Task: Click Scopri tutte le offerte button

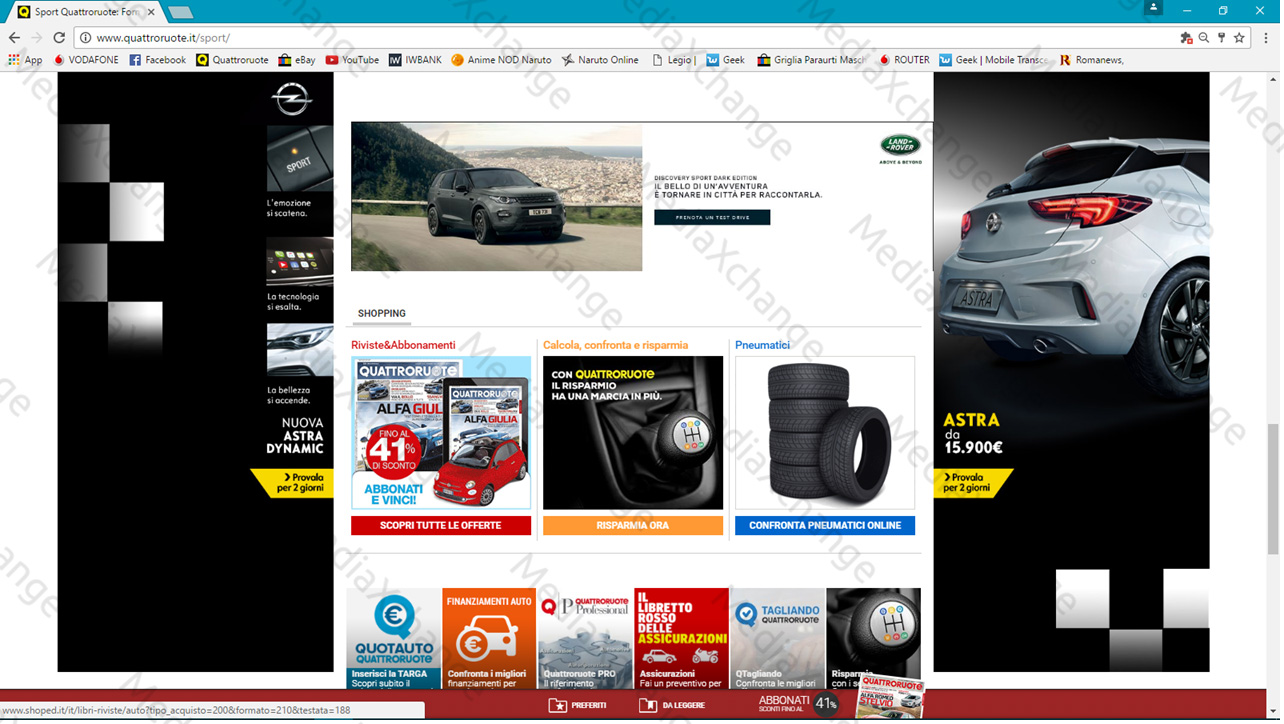Action: click(x=441, y=526)
